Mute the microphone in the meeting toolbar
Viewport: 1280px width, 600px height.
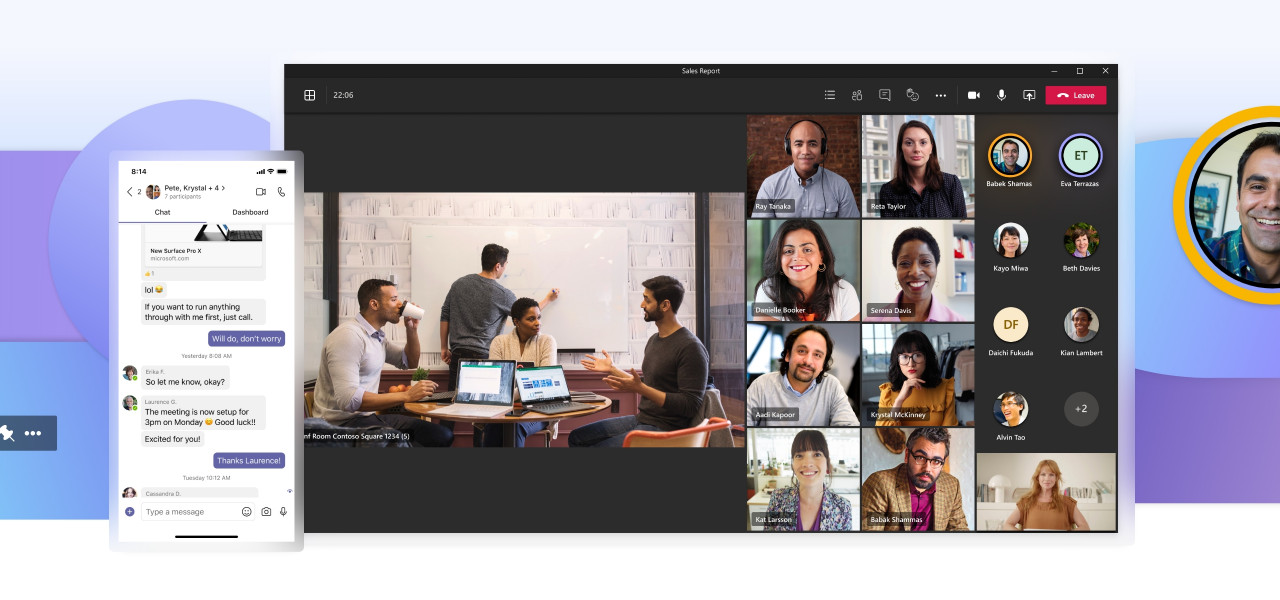1001,95
